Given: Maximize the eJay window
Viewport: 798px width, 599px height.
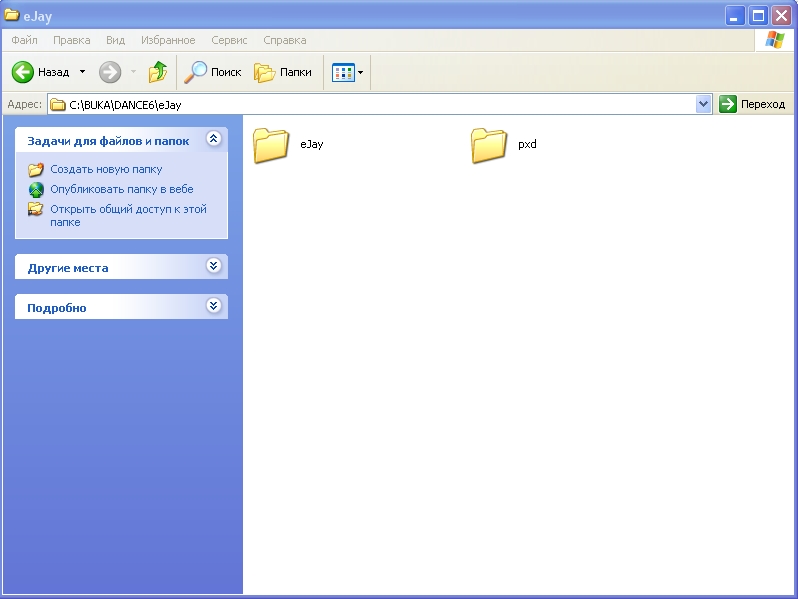Looking at the screenshot, I should click(758, 16).
